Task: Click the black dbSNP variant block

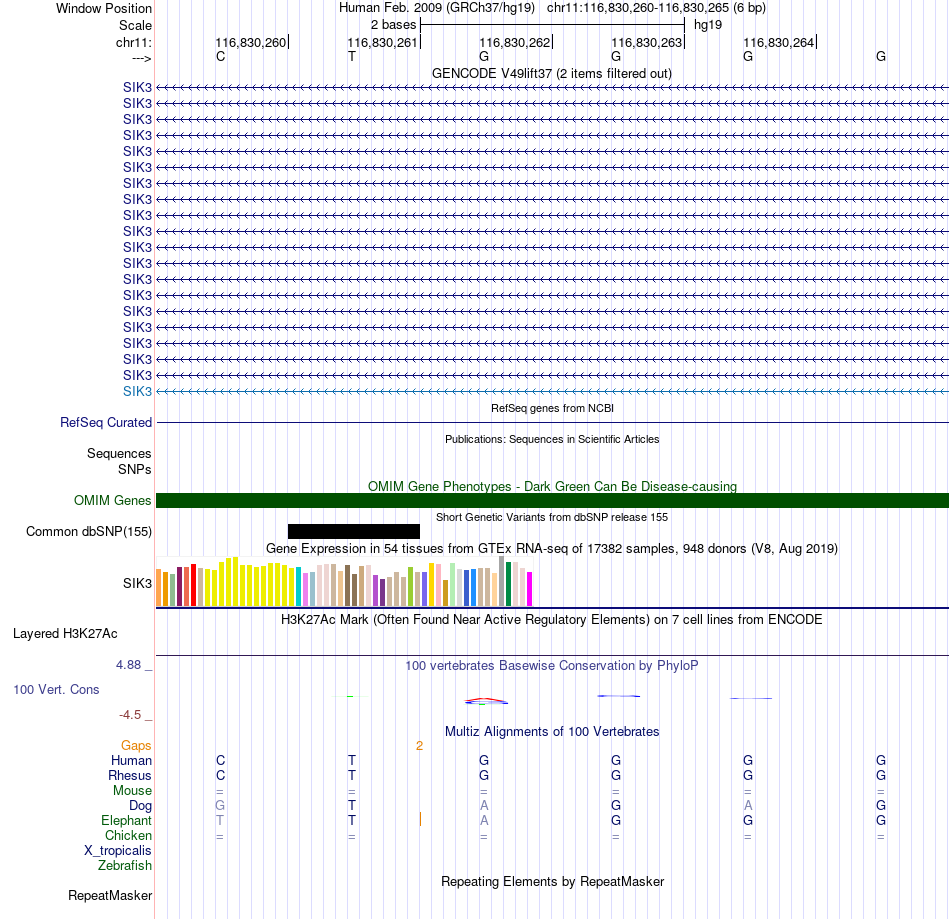Action: click(354, 531)
